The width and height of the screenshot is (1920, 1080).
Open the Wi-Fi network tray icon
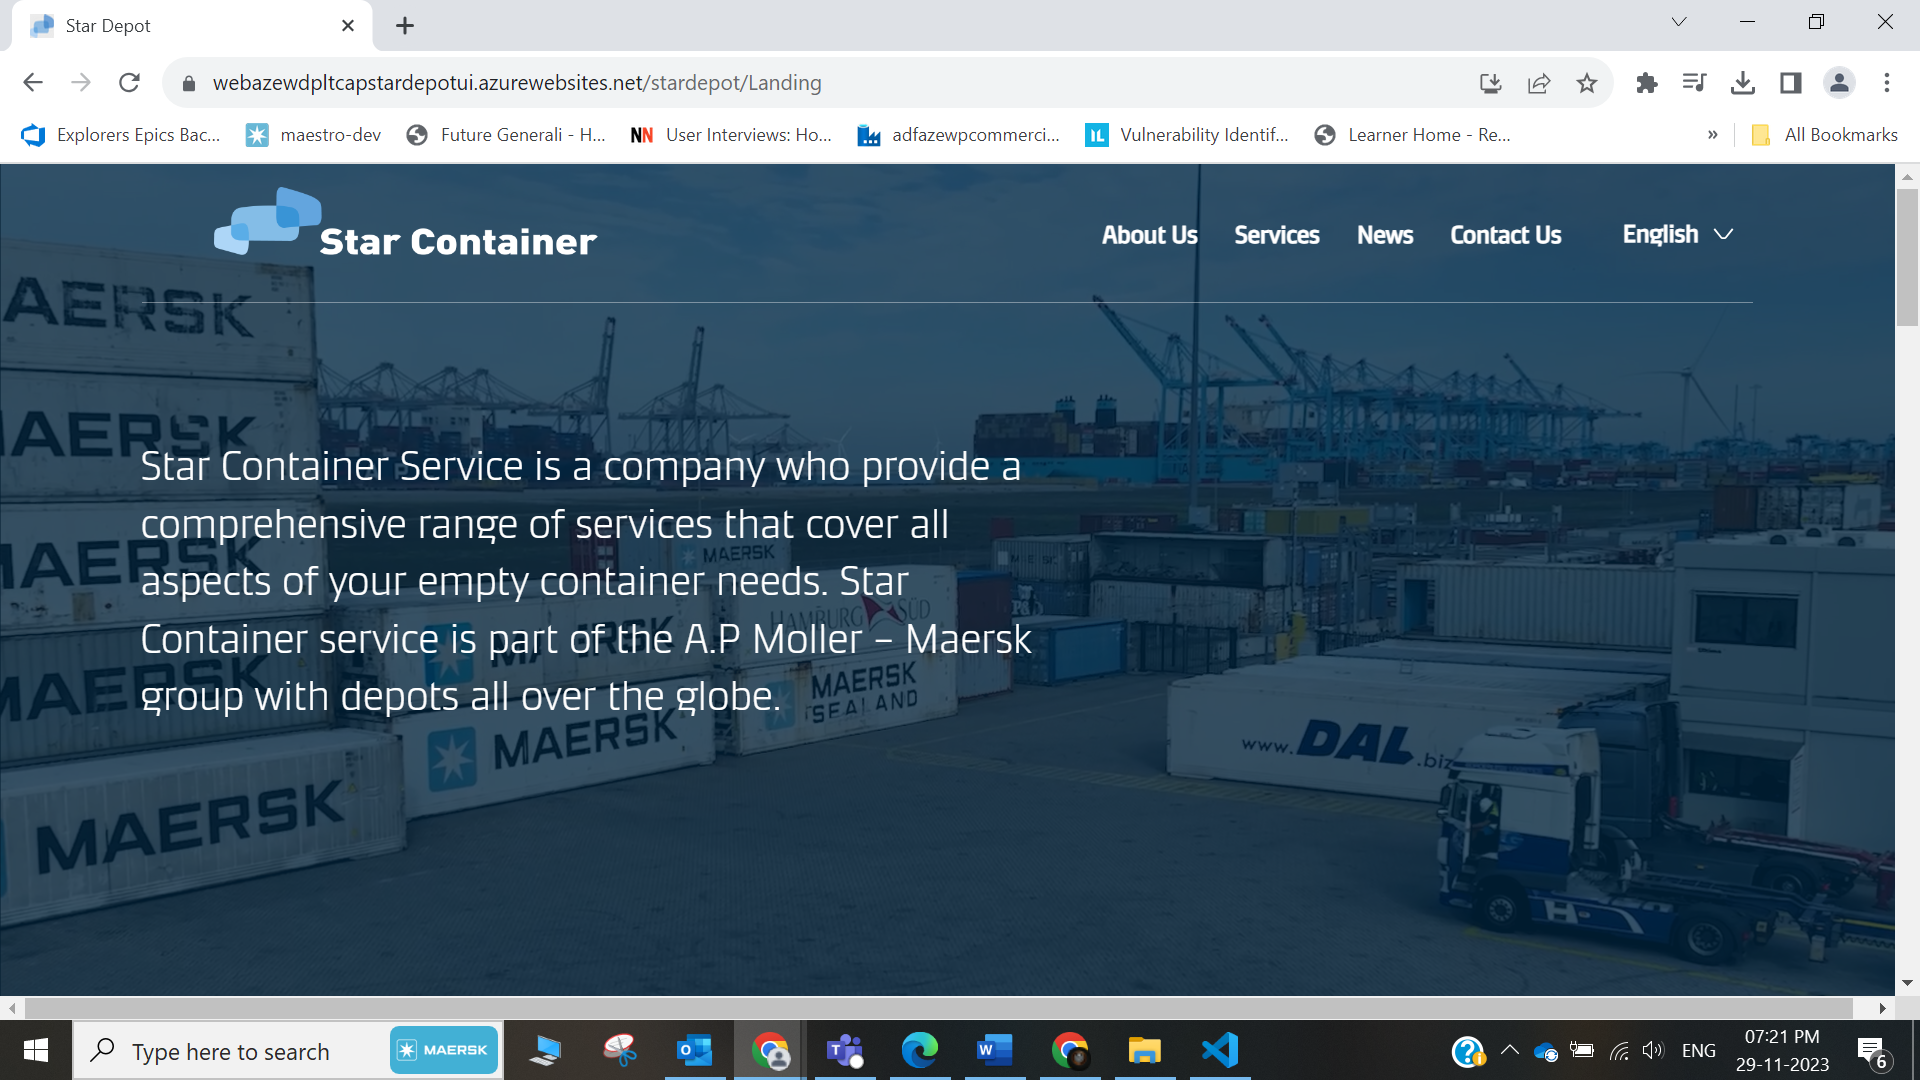1619,1050
